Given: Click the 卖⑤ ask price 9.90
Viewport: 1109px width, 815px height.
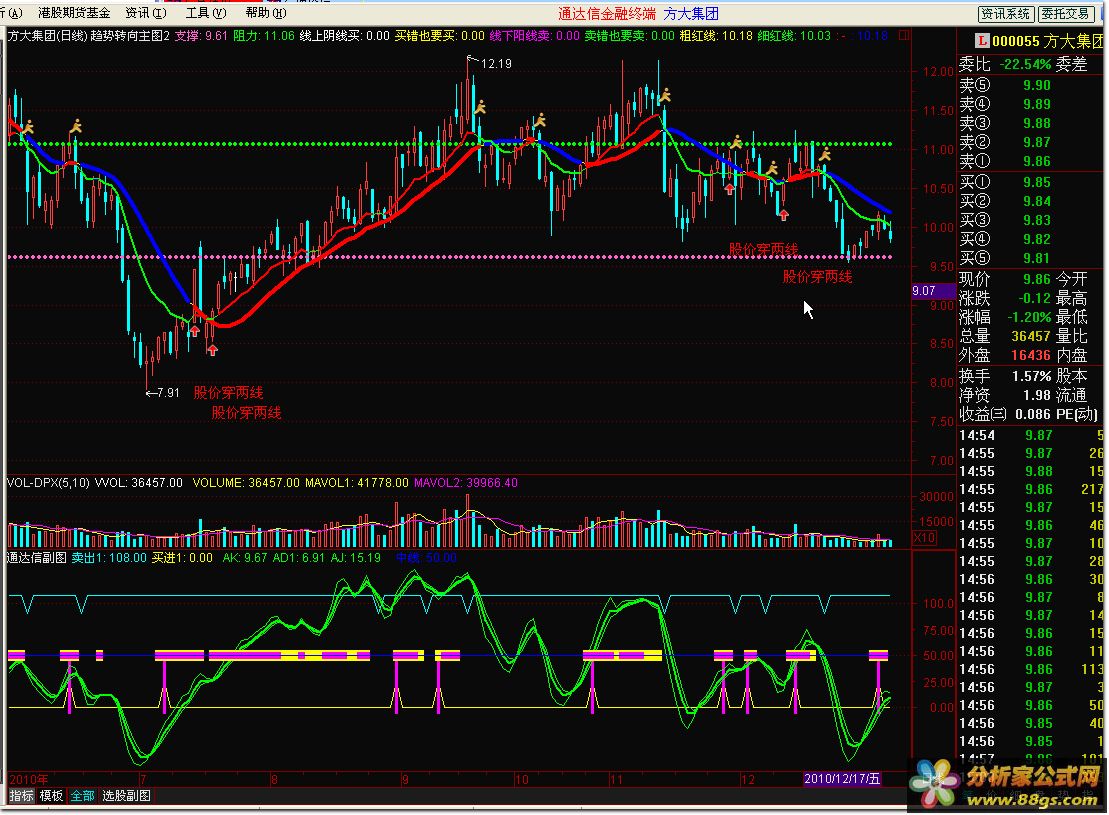Looking at the screenshot, I should (x=1036, y=85).
